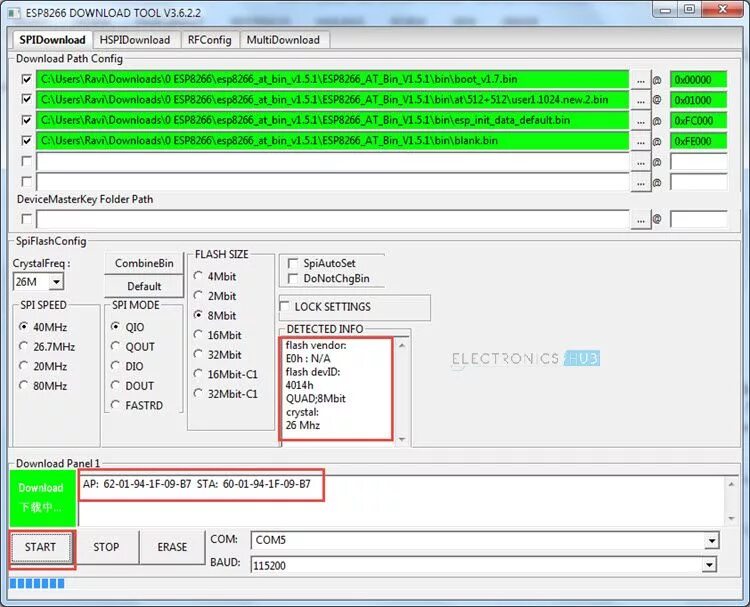Open browse button for boot_v1.7.bin row

pyautogui.click(x=640, y=80)
